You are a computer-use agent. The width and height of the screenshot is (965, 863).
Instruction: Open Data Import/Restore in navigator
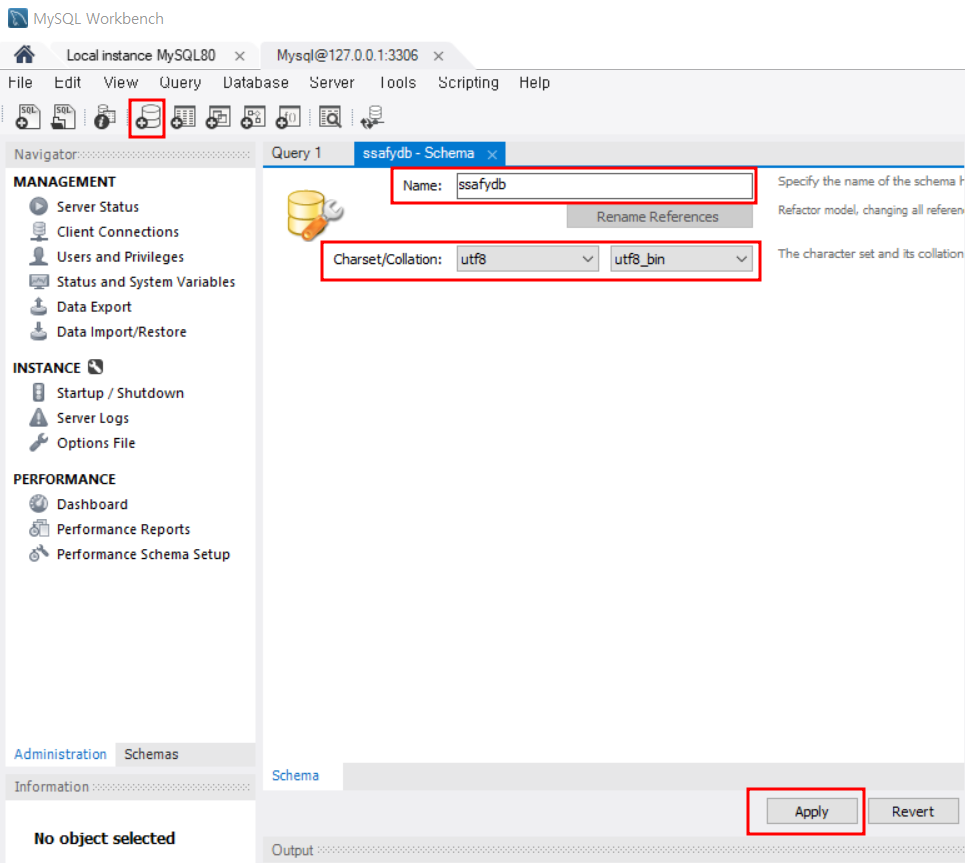[122, 332]
